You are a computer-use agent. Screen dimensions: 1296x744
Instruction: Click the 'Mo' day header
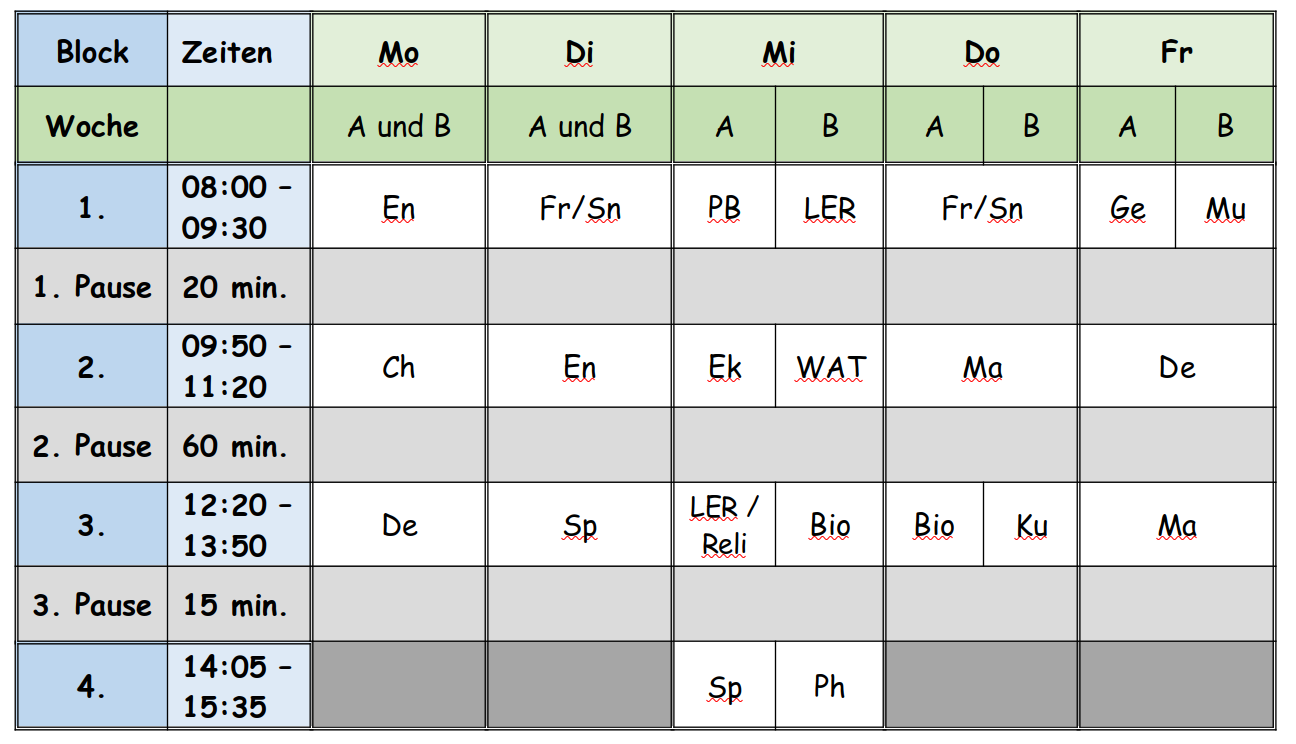coord(399,51)
